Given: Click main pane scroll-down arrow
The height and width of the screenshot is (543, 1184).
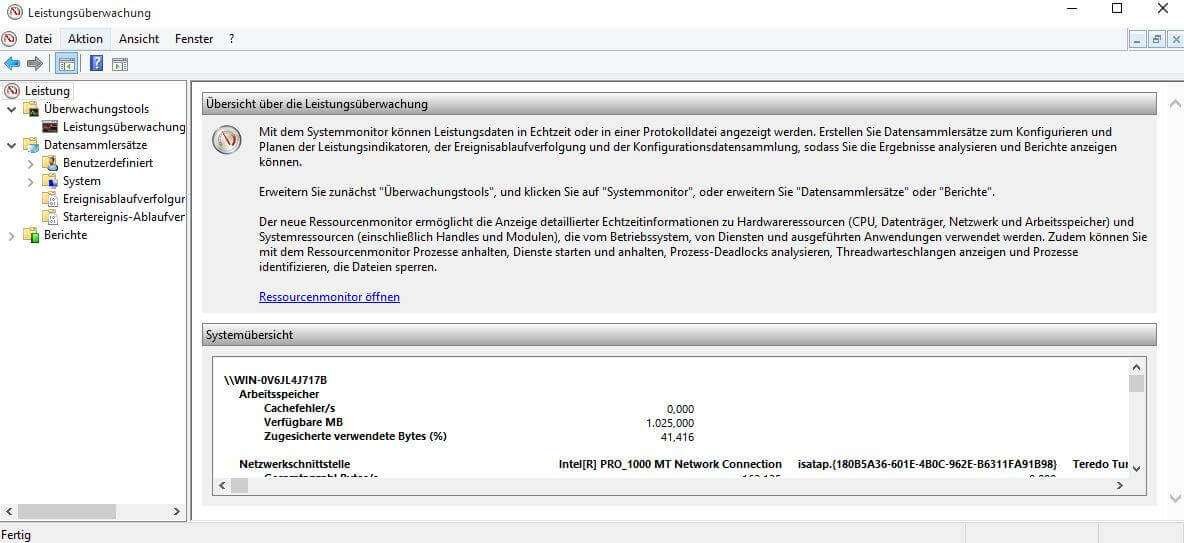Looking at the screenshot, I should click(x=1174, y=498).
